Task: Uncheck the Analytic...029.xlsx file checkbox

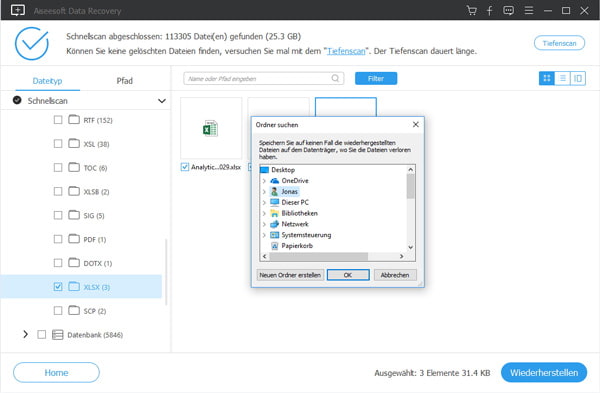Action: point(185,167)
